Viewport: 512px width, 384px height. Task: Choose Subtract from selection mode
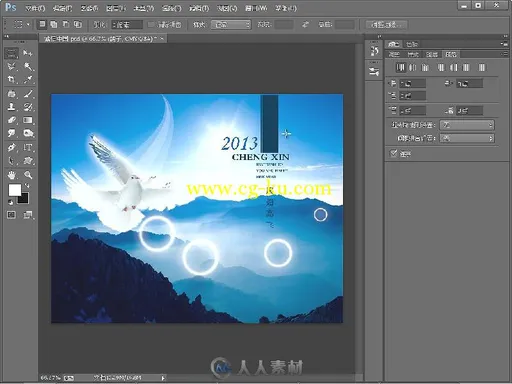click(x=66, y=24)
